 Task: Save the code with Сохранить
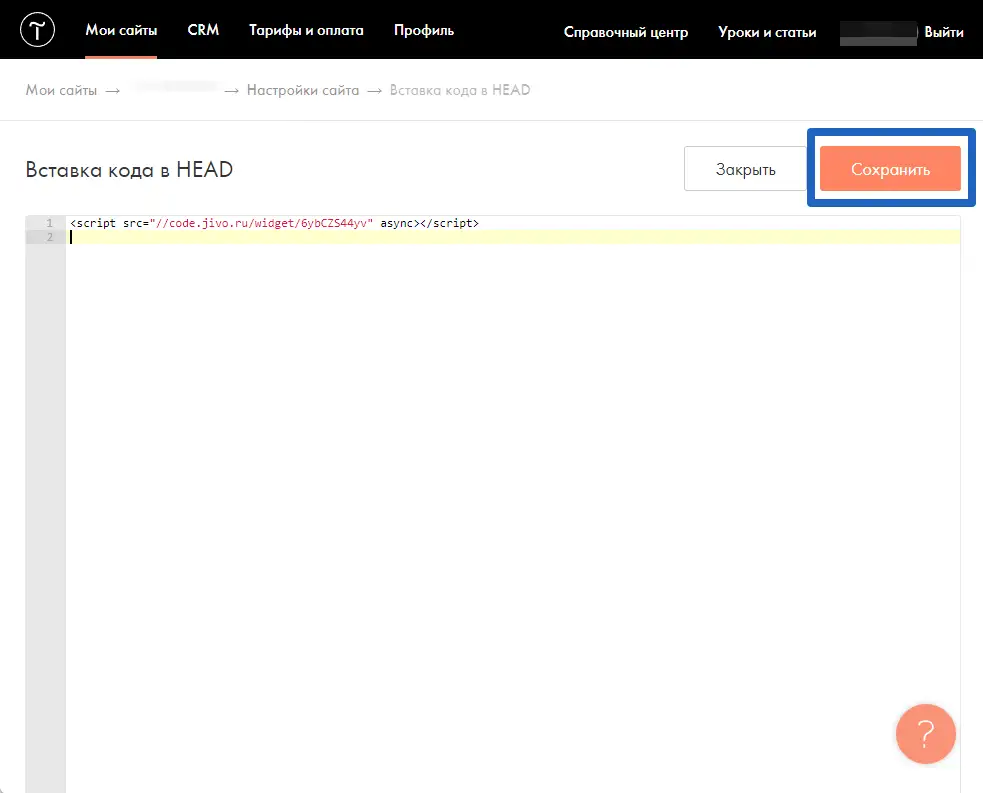[890, 169]
